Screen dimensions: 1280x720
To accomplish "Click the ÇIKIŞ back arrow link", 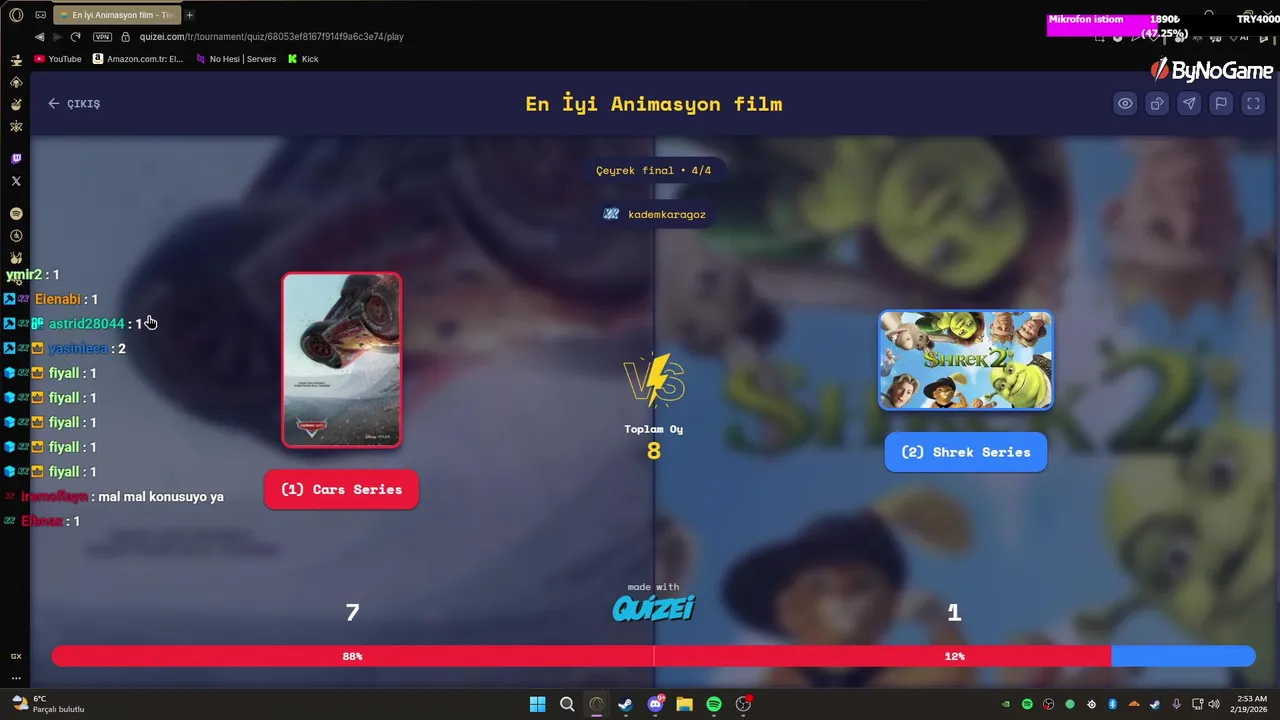I will click(74, 103).
